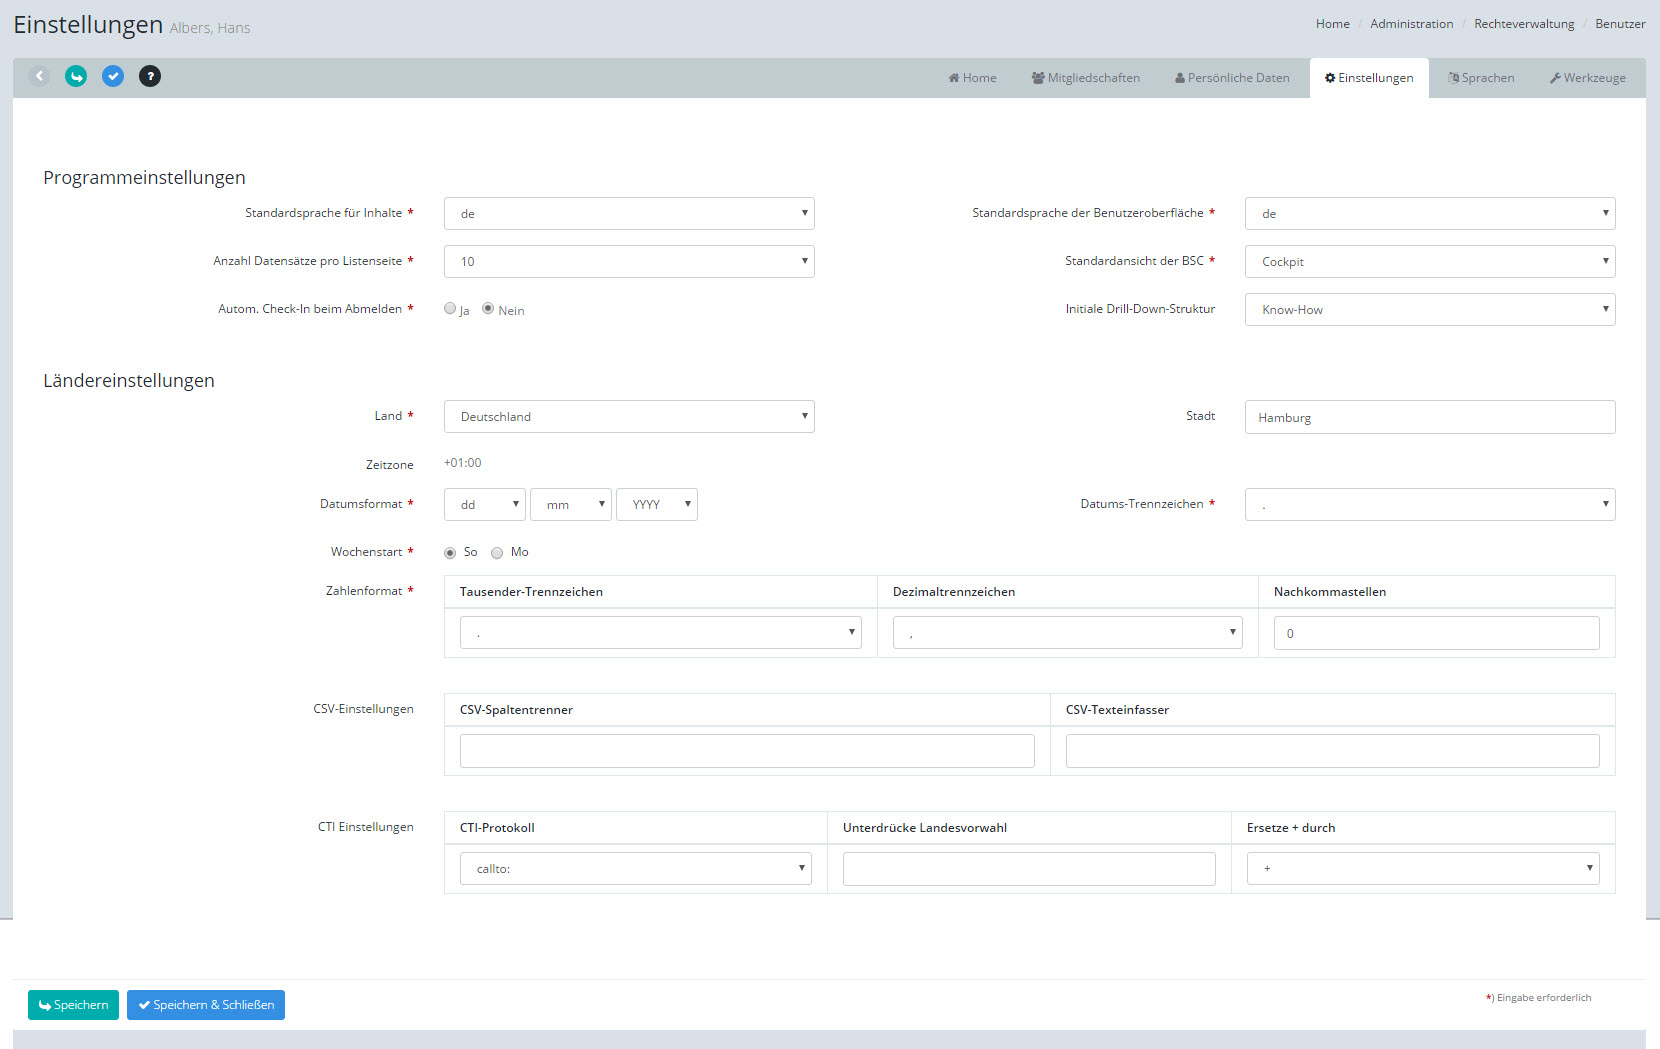The image size is (1660, 1049).
Task: Click the Speichern & Schließen button
Action: 206,1005
